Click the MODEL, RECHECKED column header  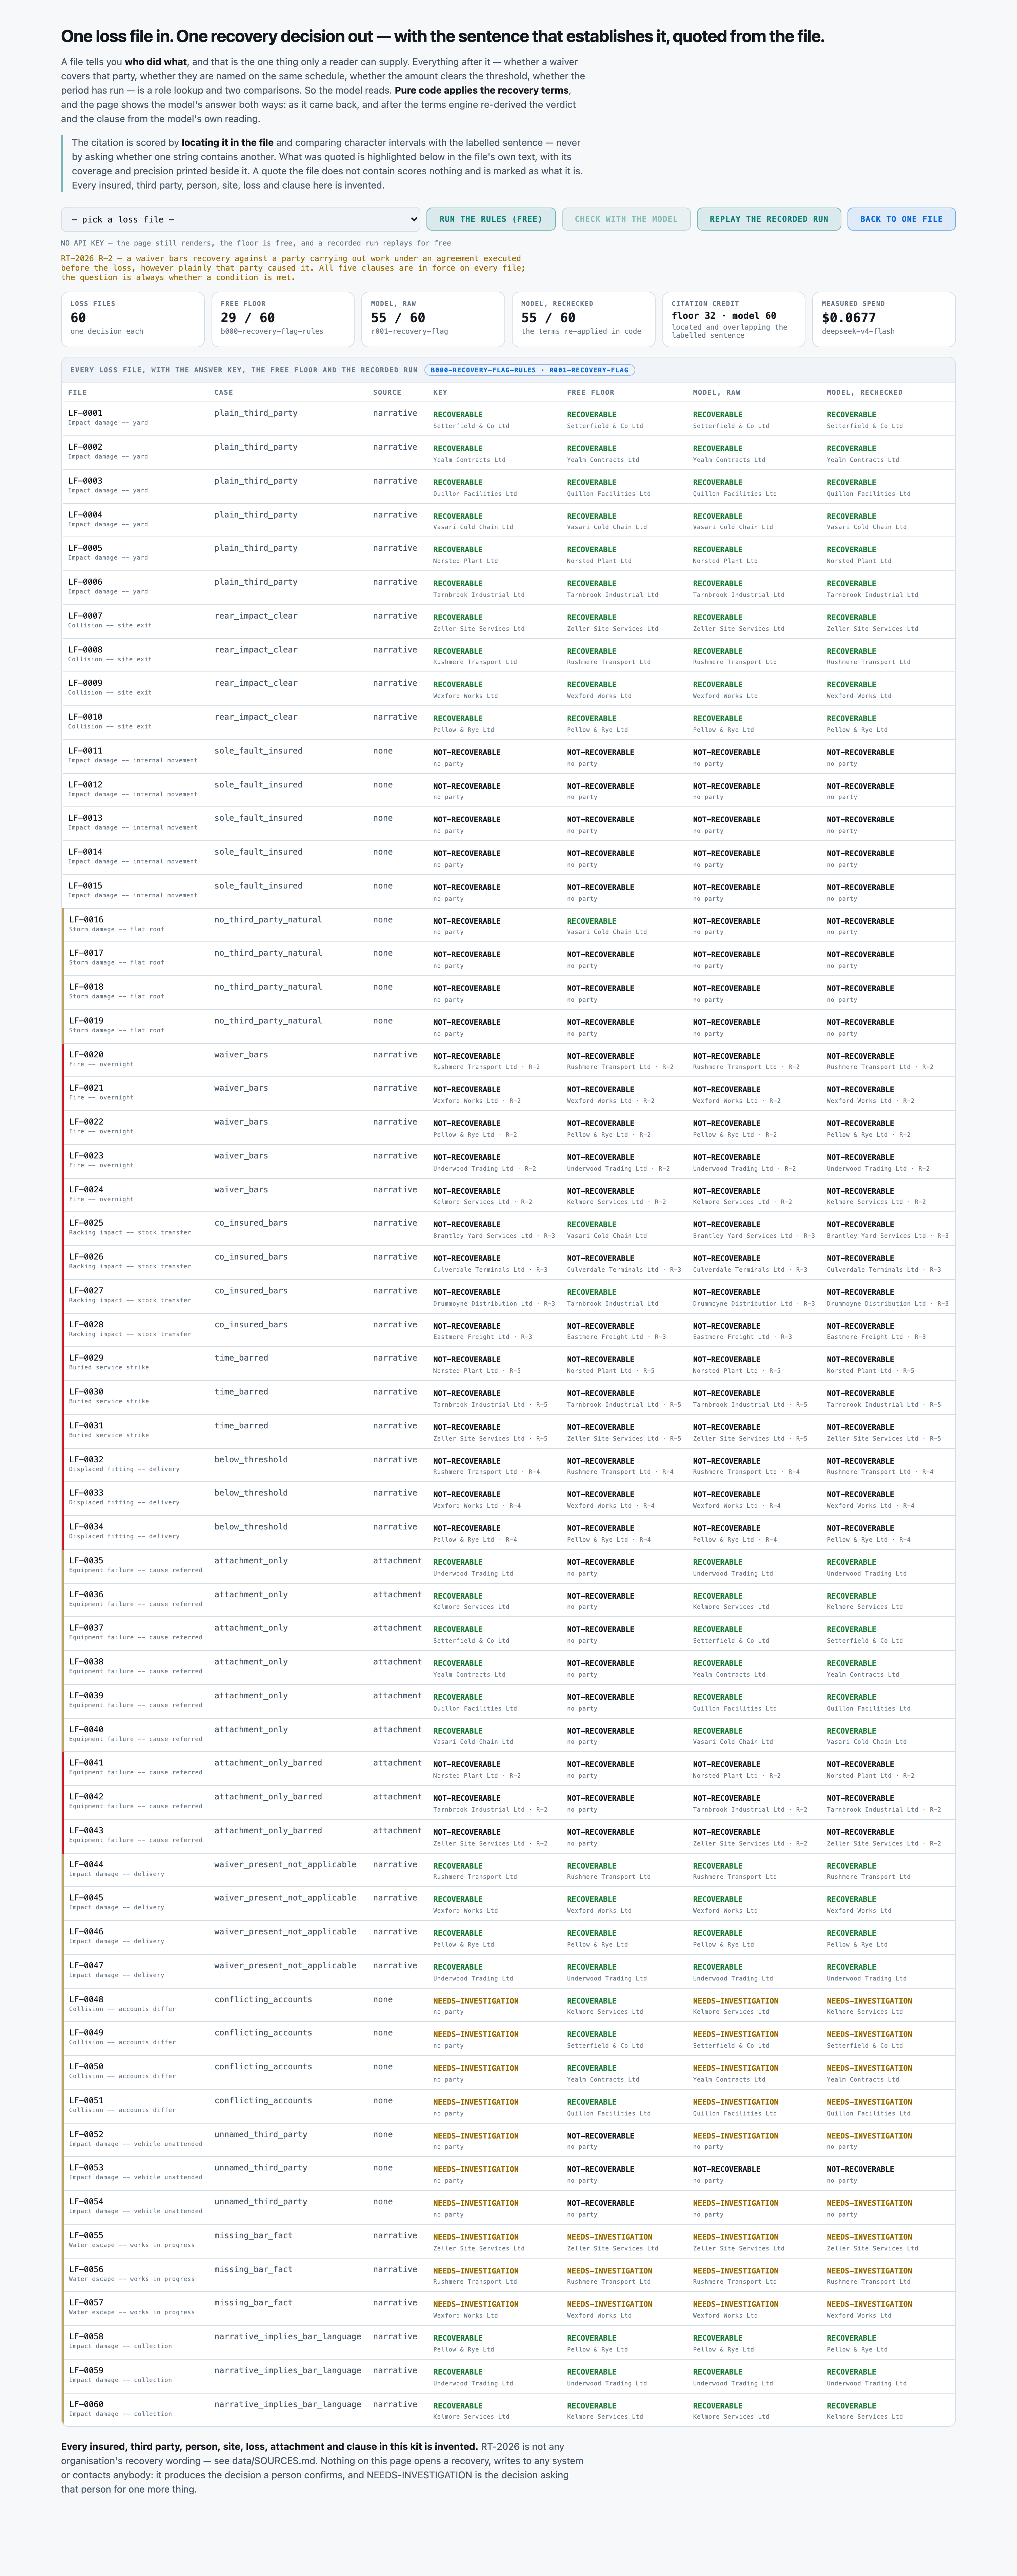pyautogui.click(x=864, y=392)
